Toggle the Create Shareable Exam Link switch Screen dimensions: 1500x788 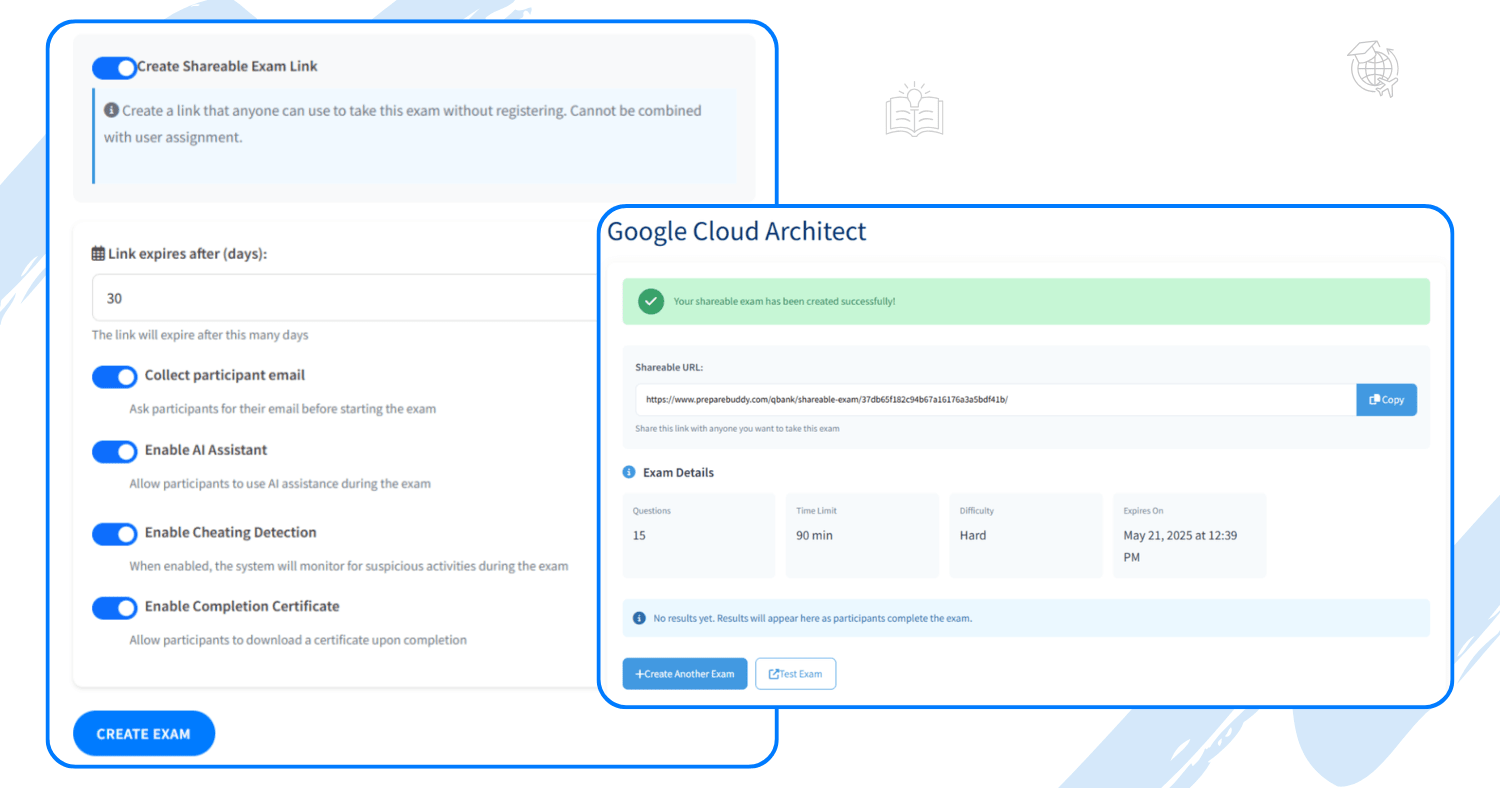point(114,68)
